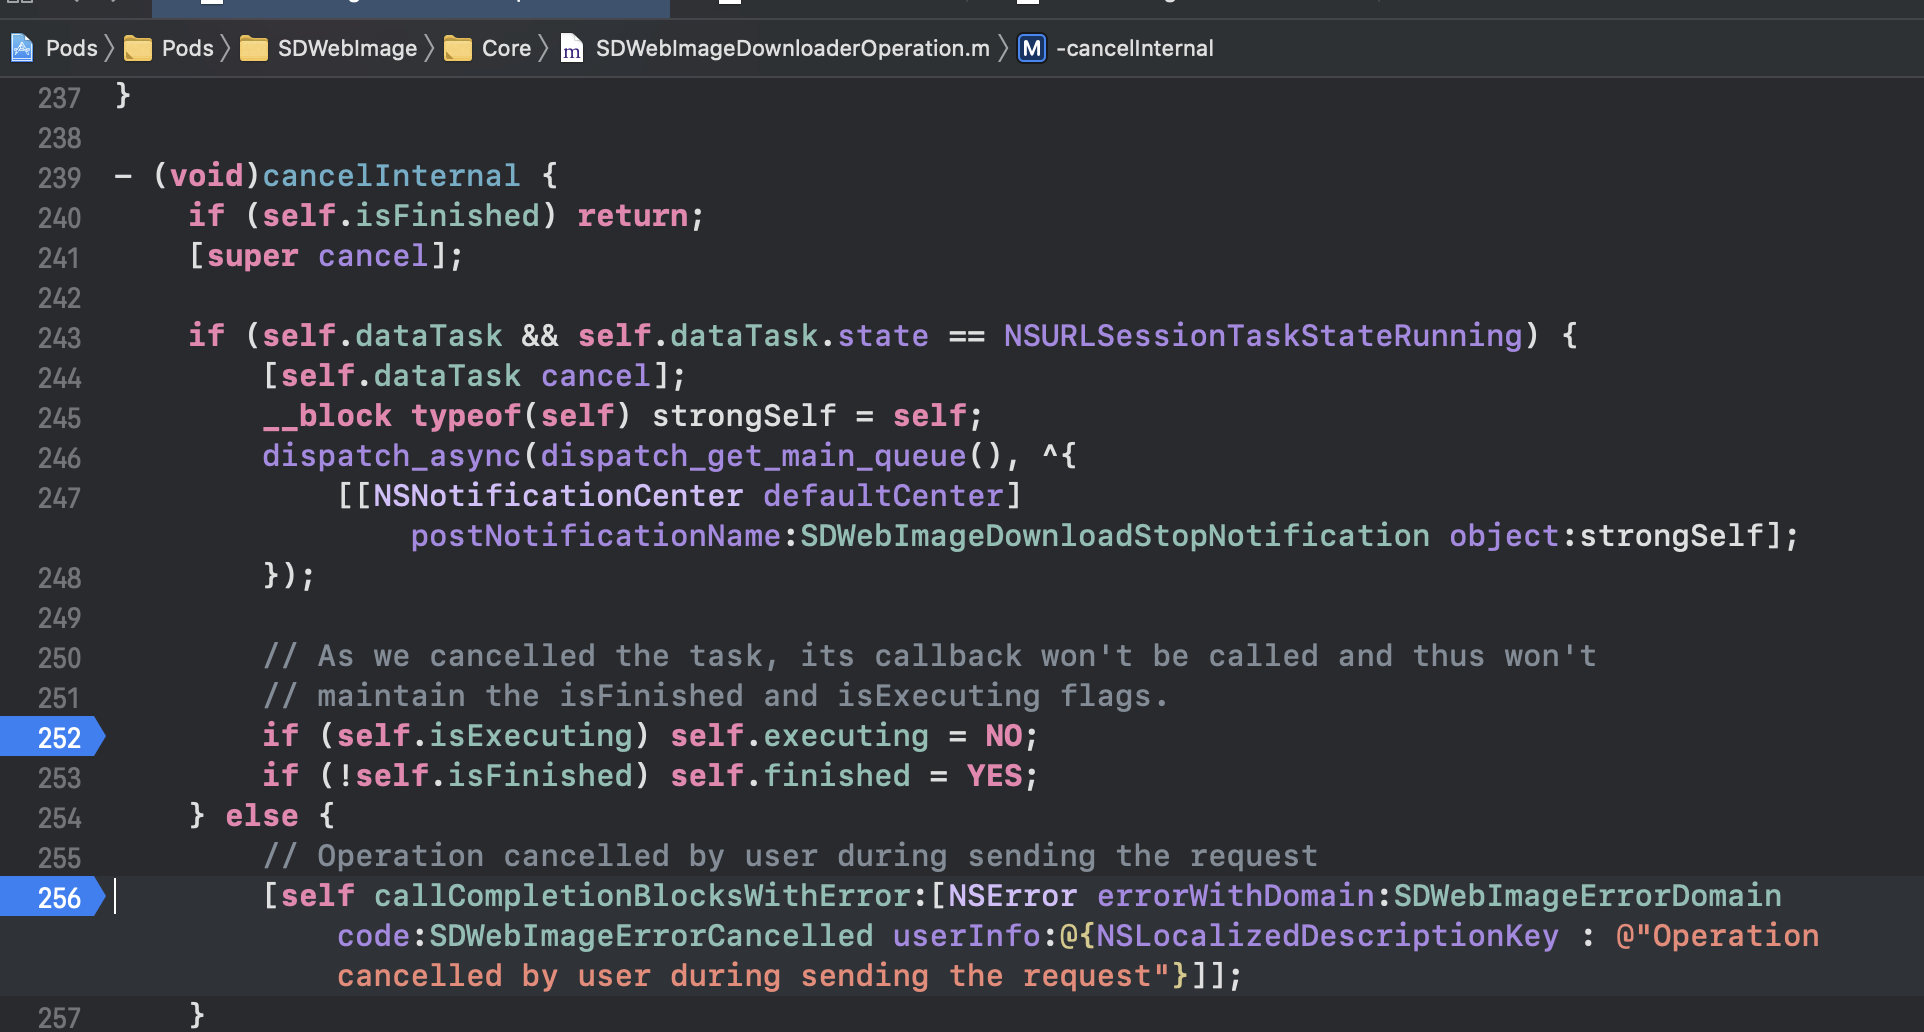Click the yellow Pods folder icon in the breadcrumb

tap(138, 47)
